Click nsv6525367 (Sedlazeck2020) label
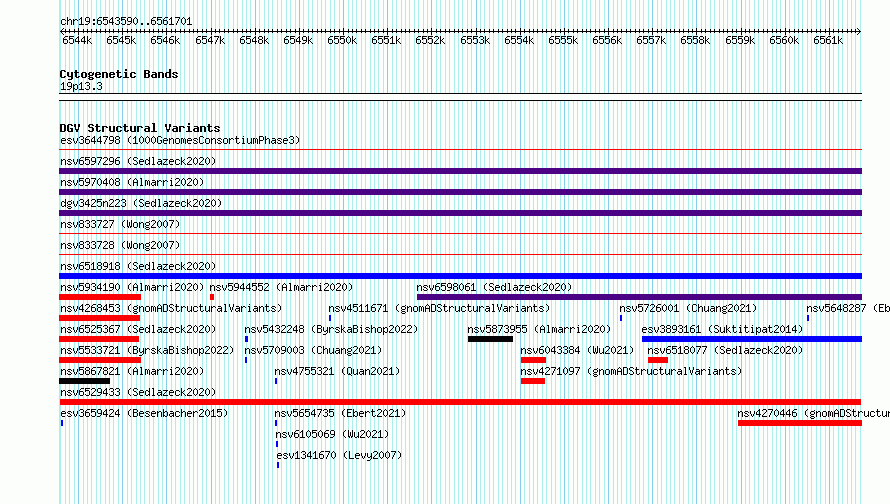Screen dimensions: 890x504 [138, 329]
